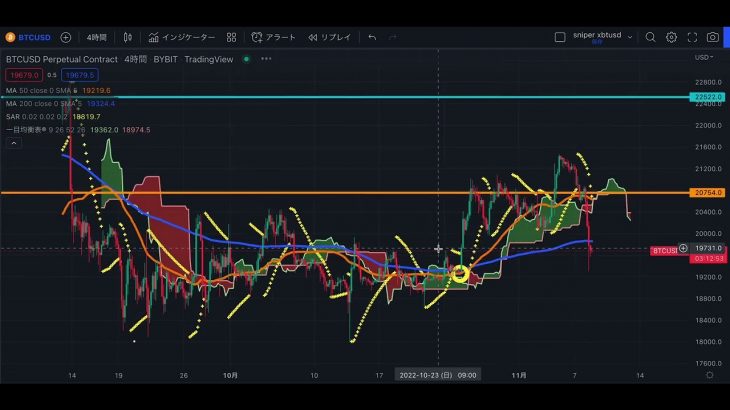Click the green market status dot

[x=246, y=59]
